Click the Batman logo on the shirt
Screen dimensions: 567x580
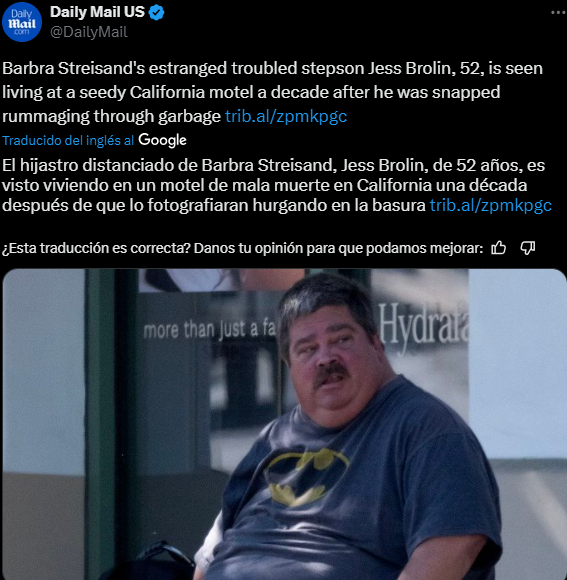(x=306, y=477)
